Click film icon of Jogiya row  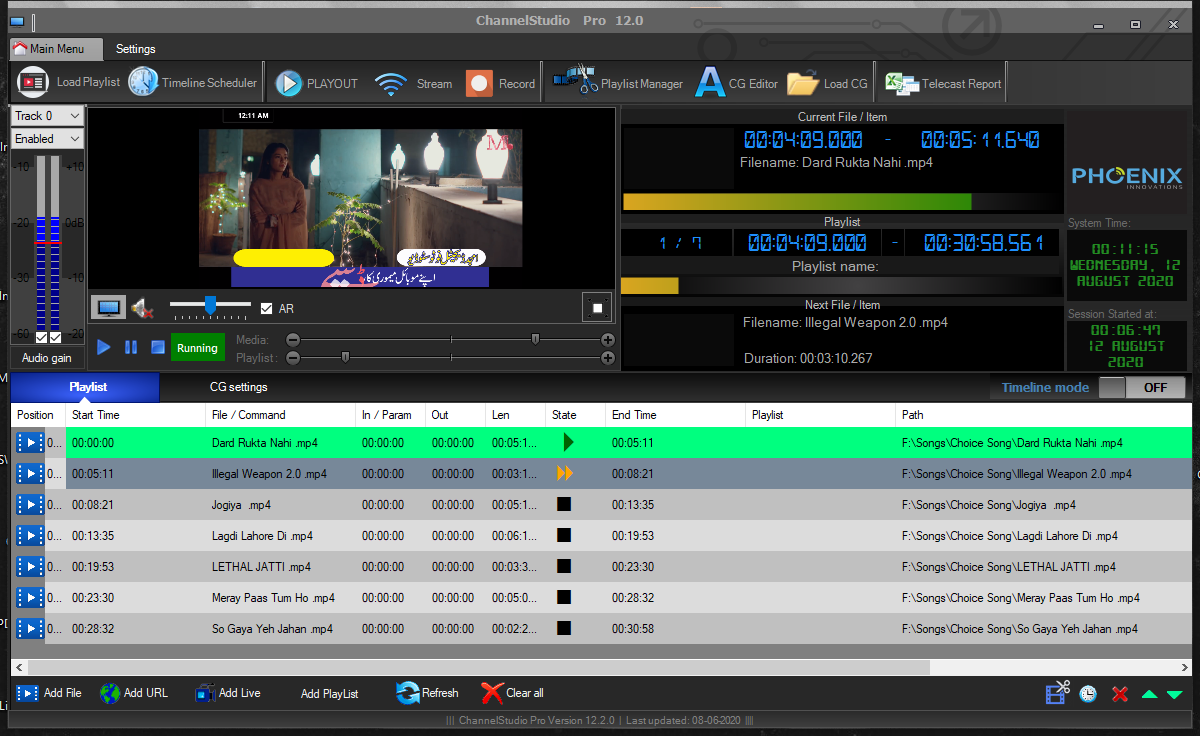pyautogui.click(x=30, y=504)
